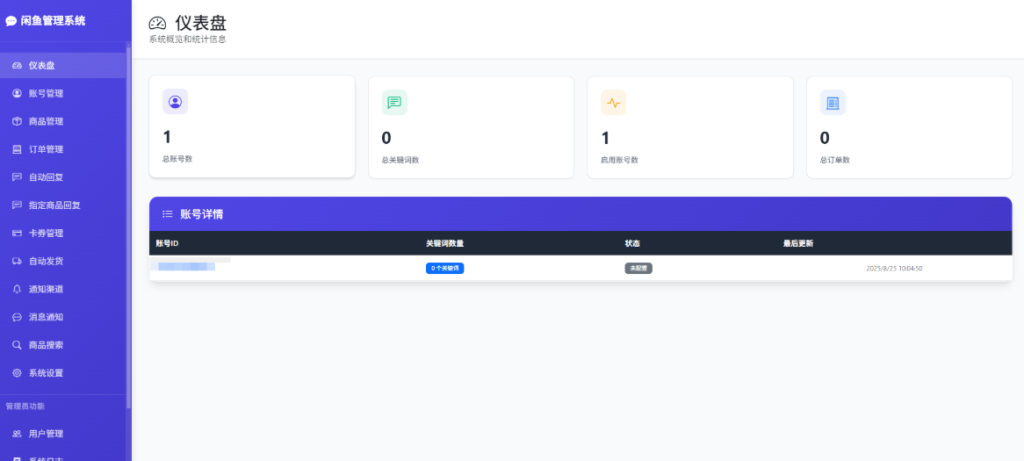Click the 自动发货 truck icon
The image size is (1024, 461).
16,262
